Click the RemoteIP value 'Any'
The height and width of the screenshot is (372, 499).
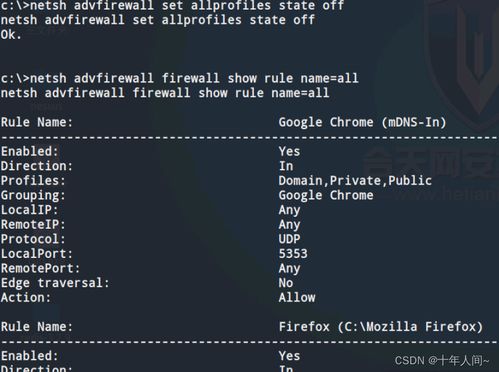(x=289, y=225)
